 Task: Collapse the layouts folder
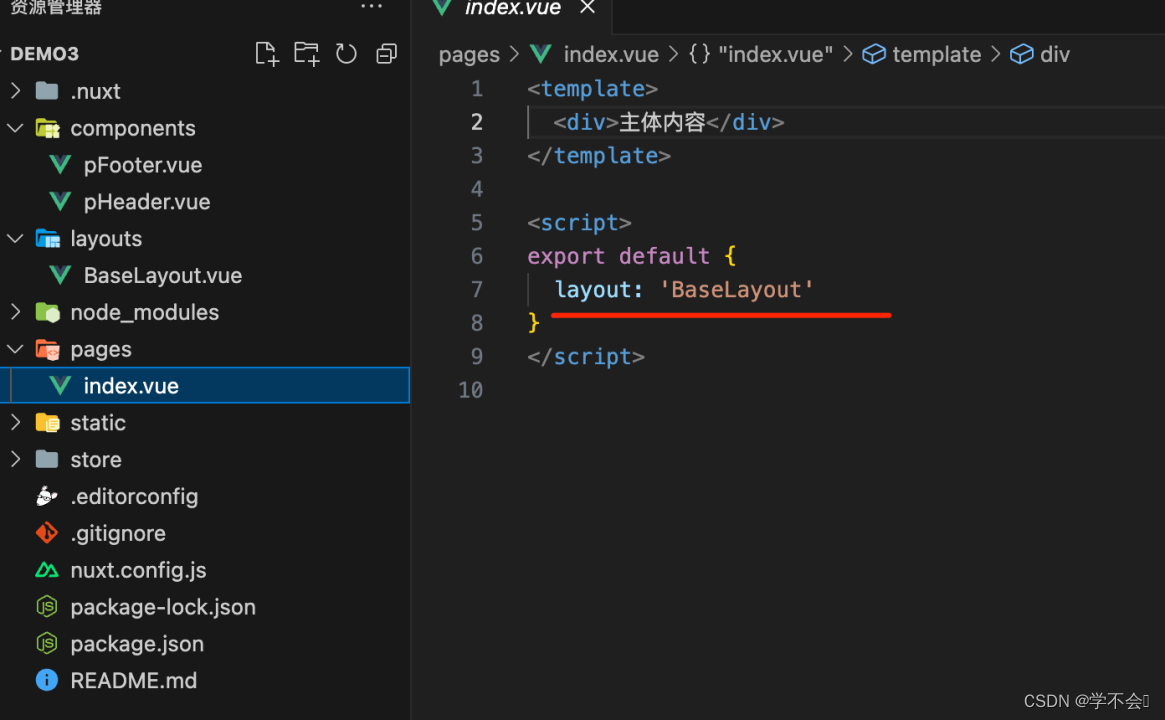(14, 238)
